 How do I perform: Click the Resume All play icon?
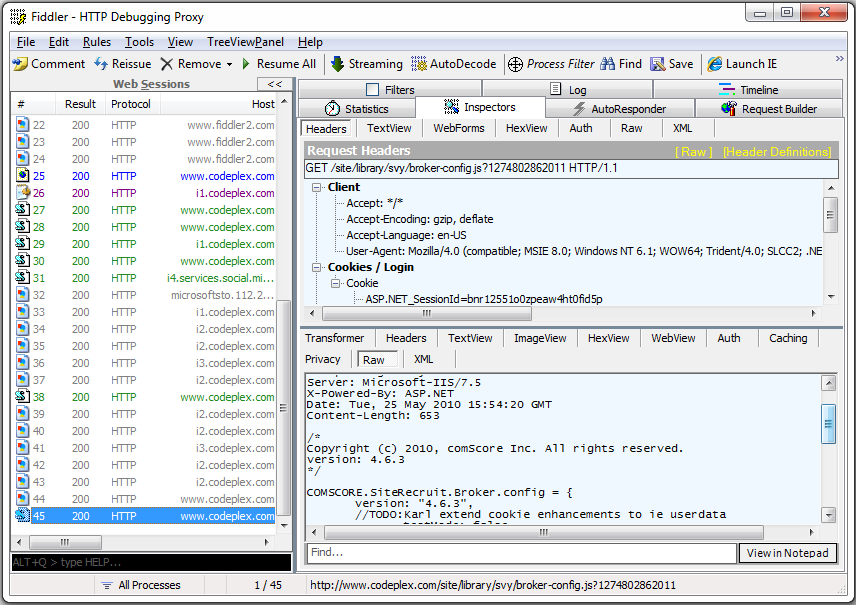coord(246,64)
